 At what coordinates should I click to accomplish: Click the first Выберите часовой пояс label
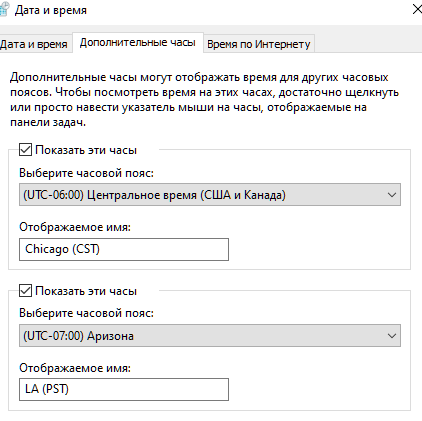coord(86,173)
